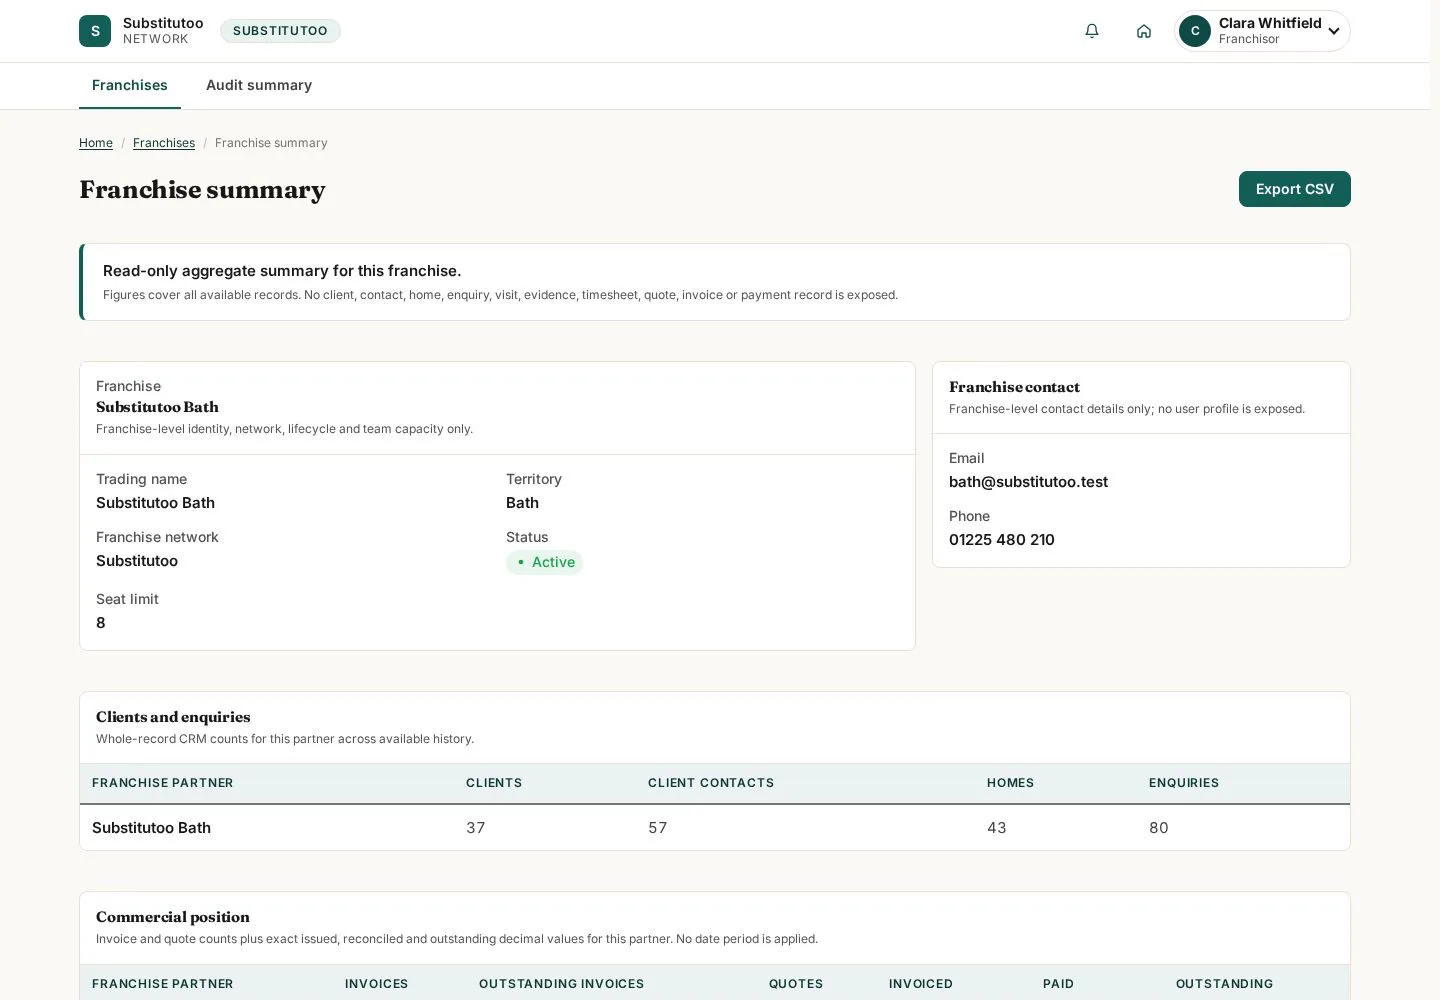Click the clients count 37

coord(476,828)
